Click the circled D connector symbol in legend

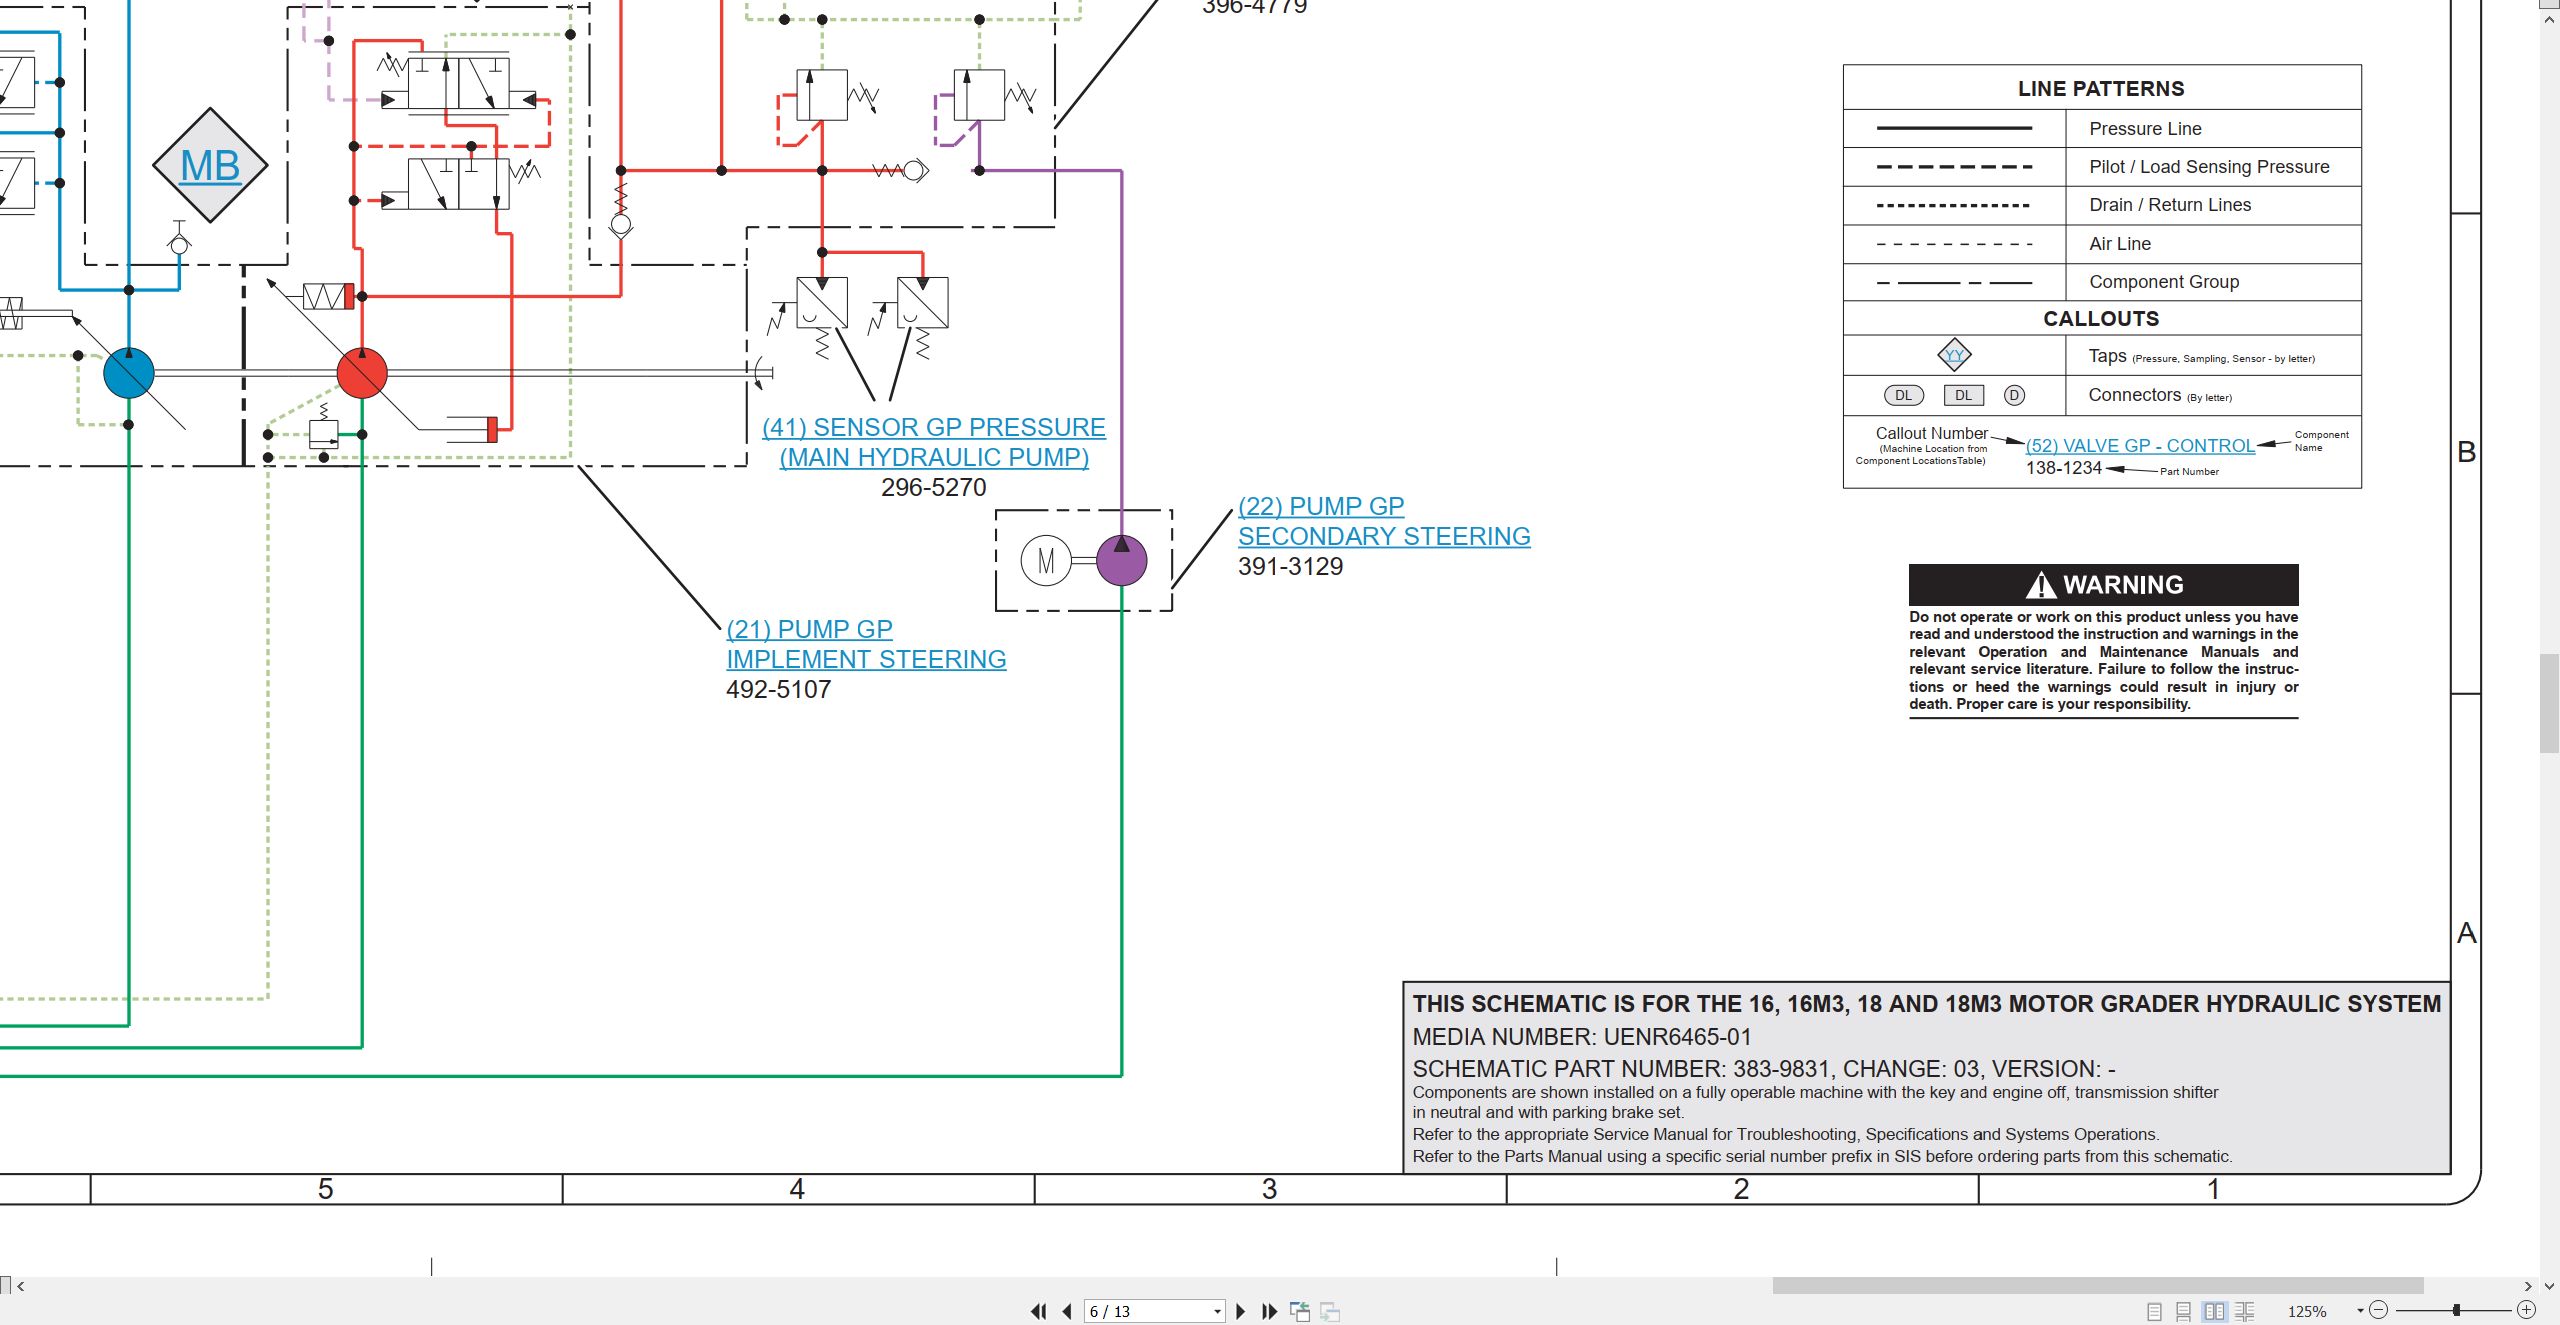2014,395
